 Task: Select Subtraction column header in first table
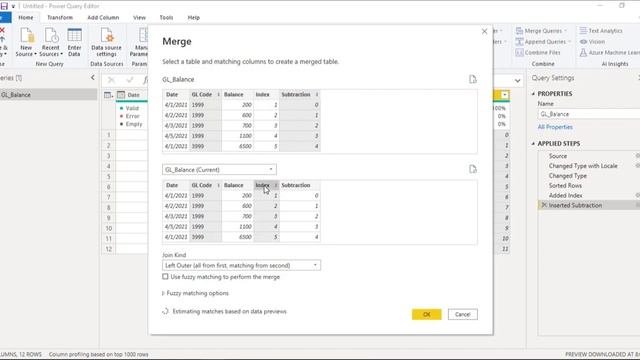300,94
